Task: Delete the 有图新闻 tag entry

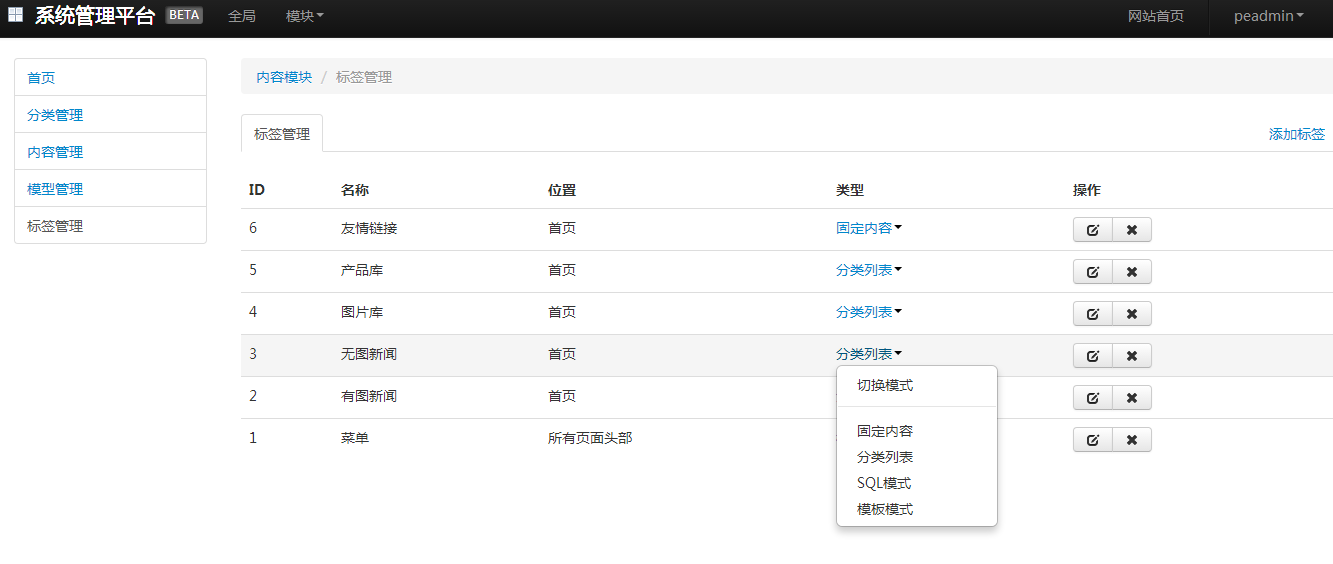Action: 1132,398
